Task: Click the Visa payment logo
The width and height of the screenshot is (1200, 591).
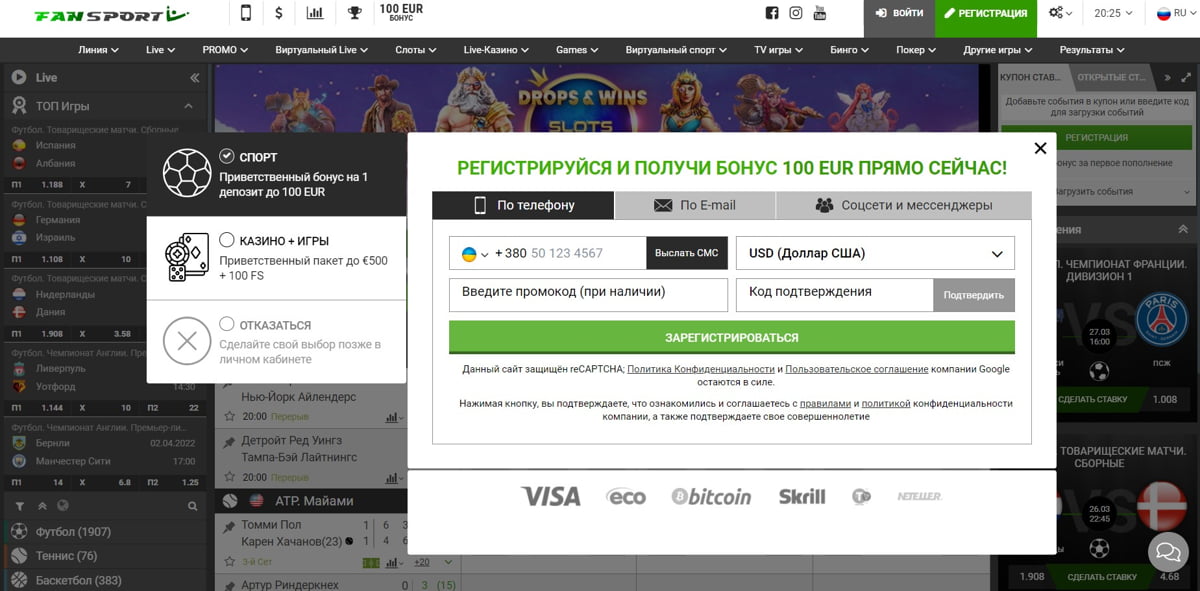Action: click(550, 496)
